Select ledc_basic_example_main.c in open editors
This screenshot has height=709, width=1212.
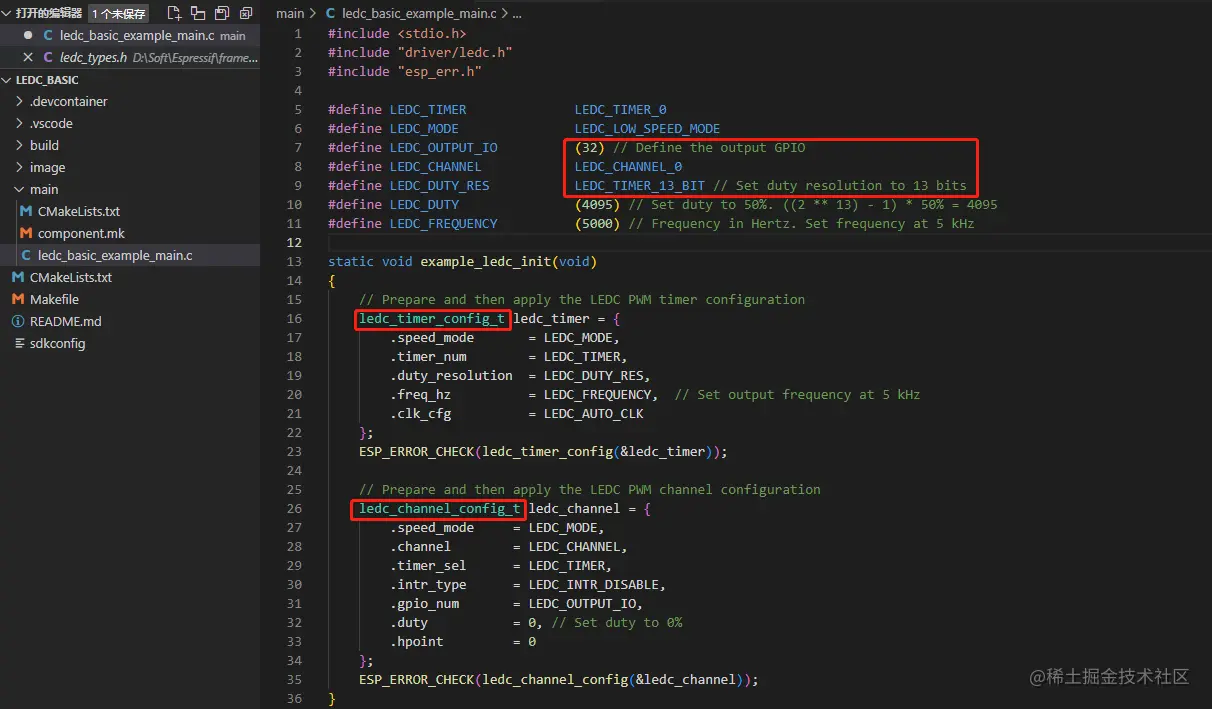pos(137,35)
